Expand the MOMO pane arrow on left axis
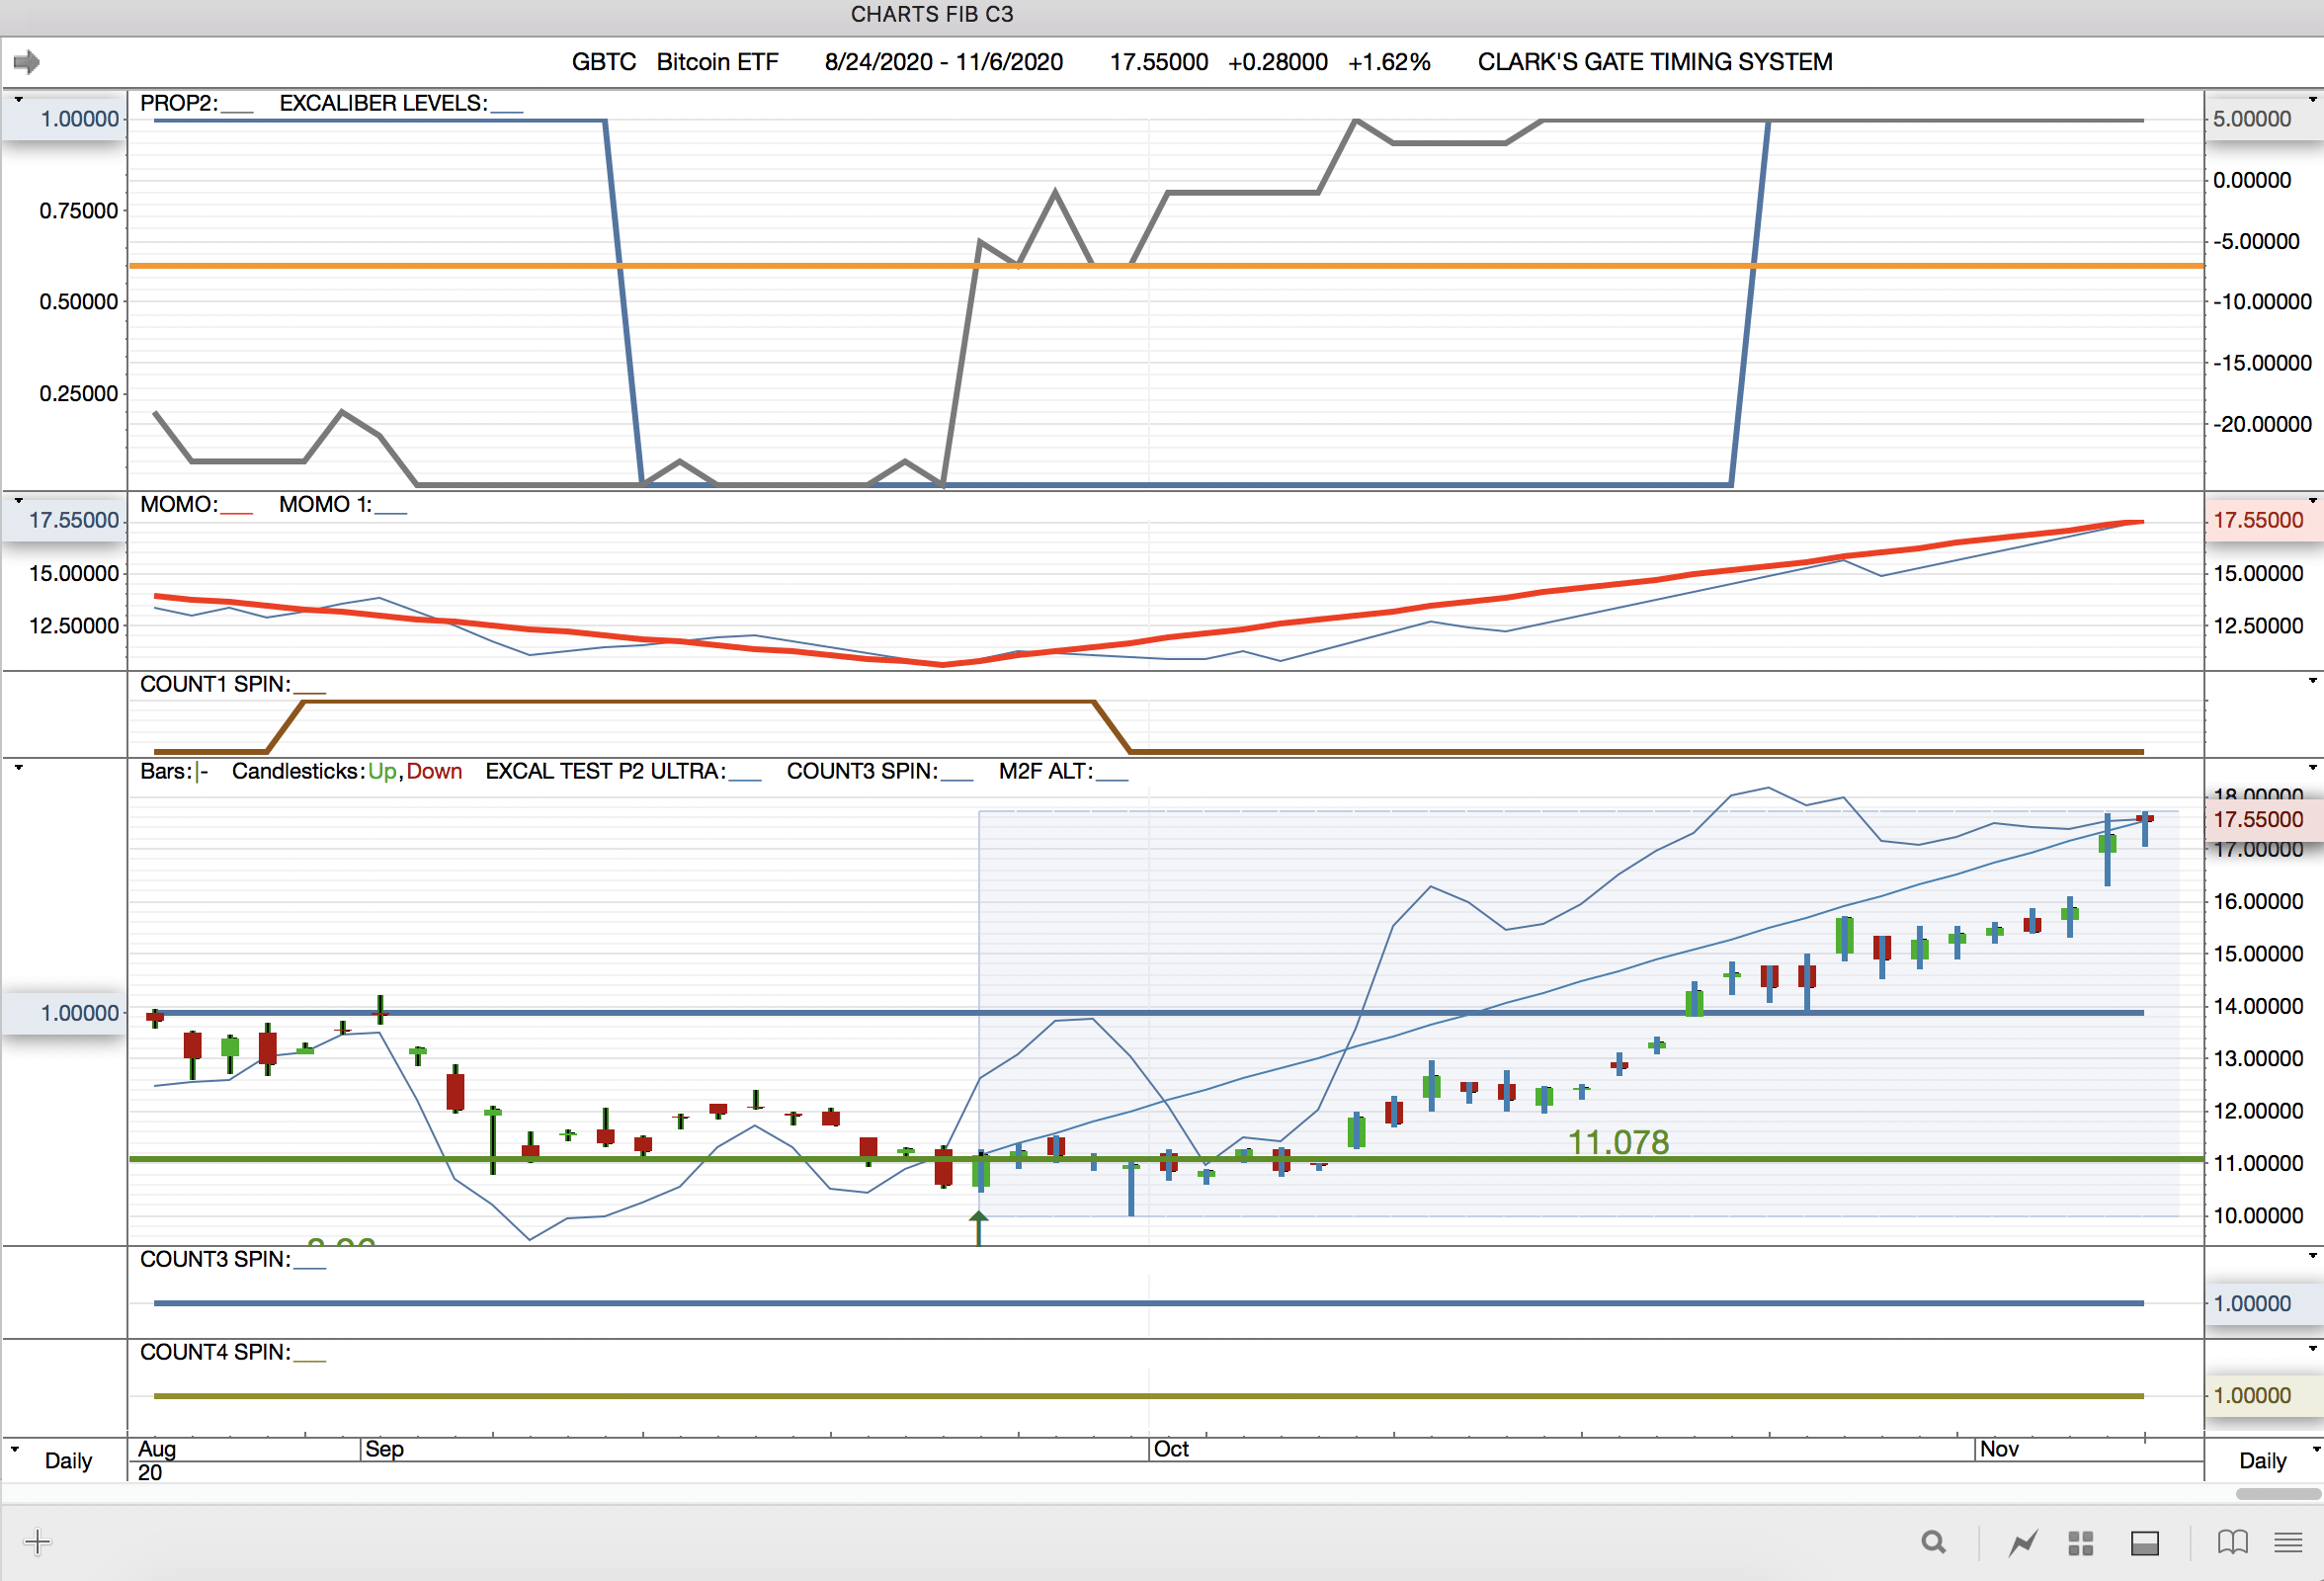The height and width of the screenshot is (1581, 2324). 18,500
